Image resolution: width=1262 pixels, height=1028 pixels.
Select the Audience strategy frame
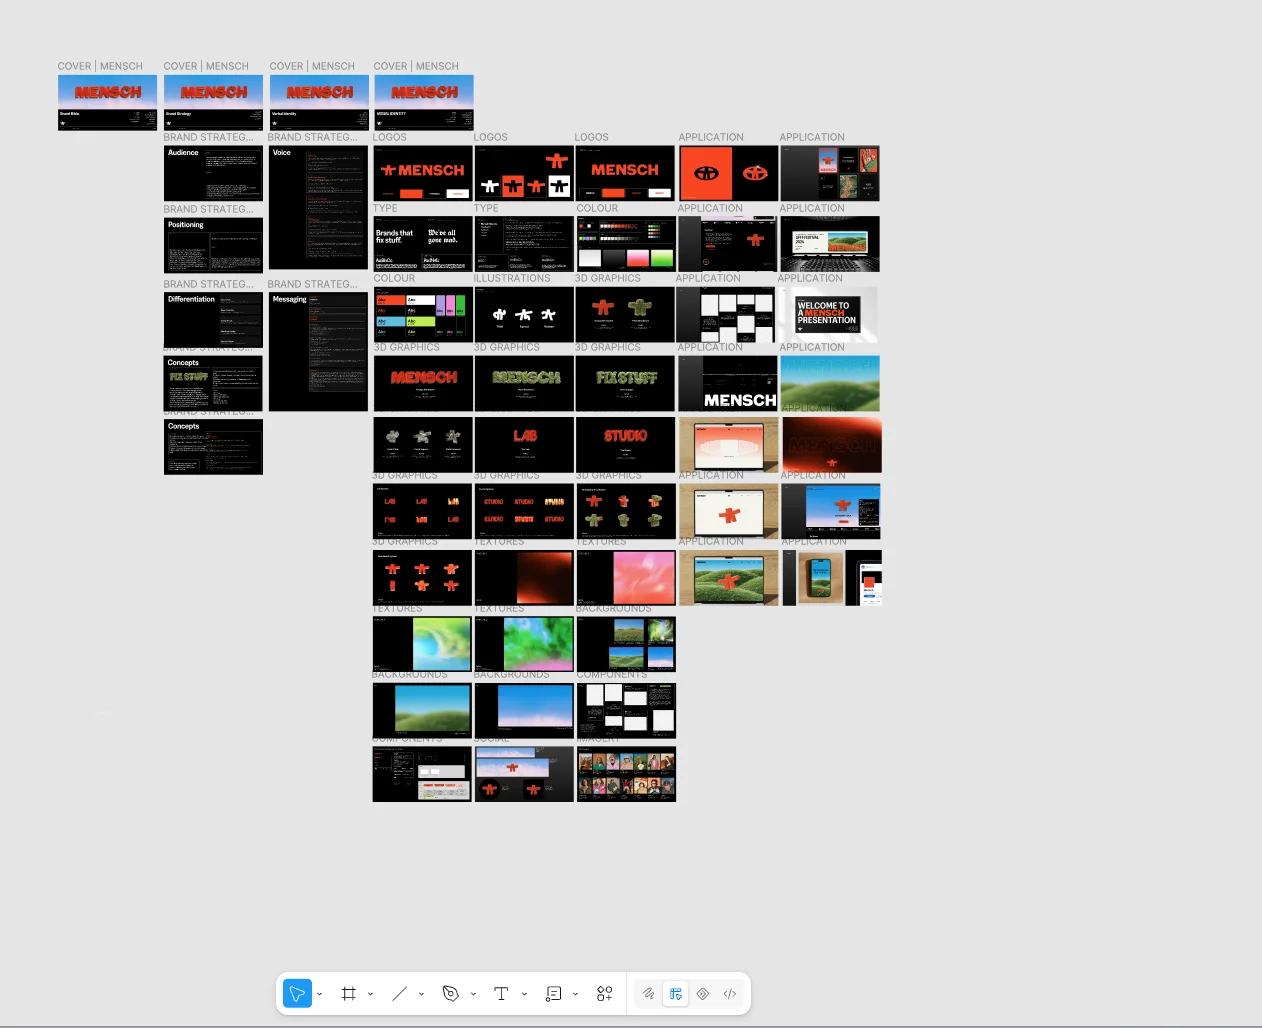213,174
